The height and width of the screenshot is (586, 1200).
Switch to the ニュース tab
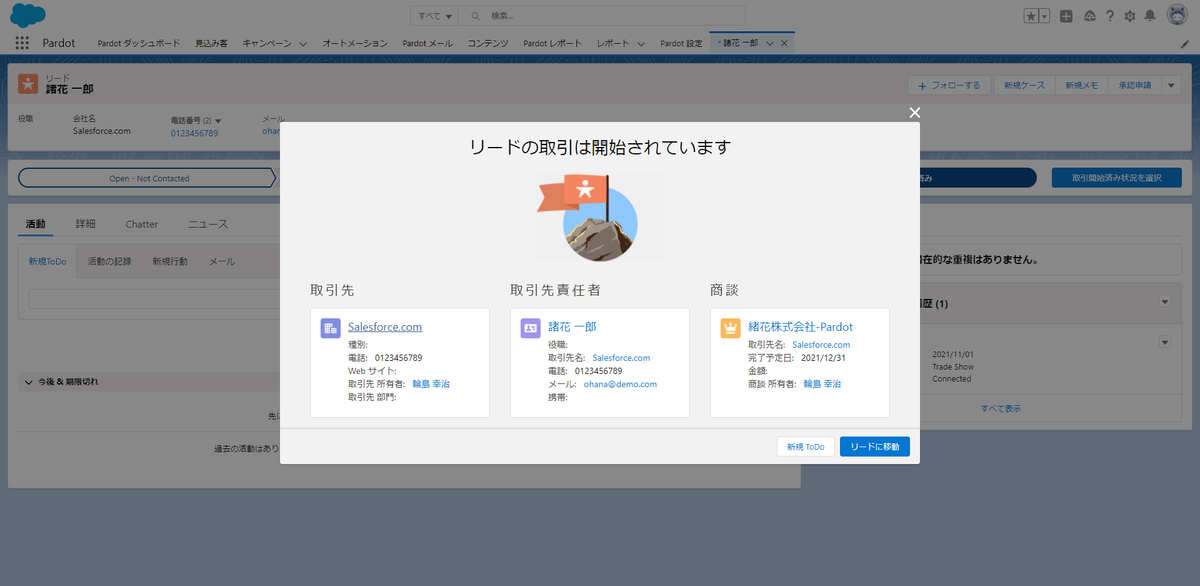pos(208,224)
